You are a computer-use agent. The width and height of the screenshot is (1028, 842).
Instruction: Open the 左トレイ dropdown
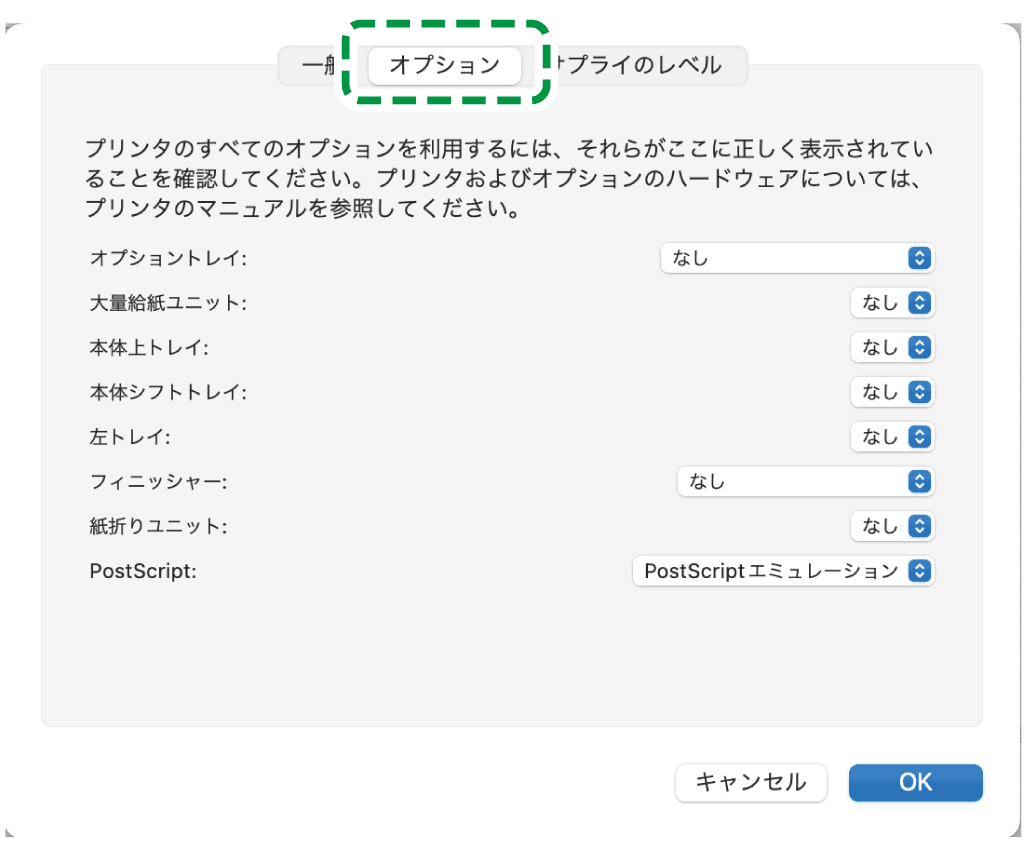(x=892, y=437)
